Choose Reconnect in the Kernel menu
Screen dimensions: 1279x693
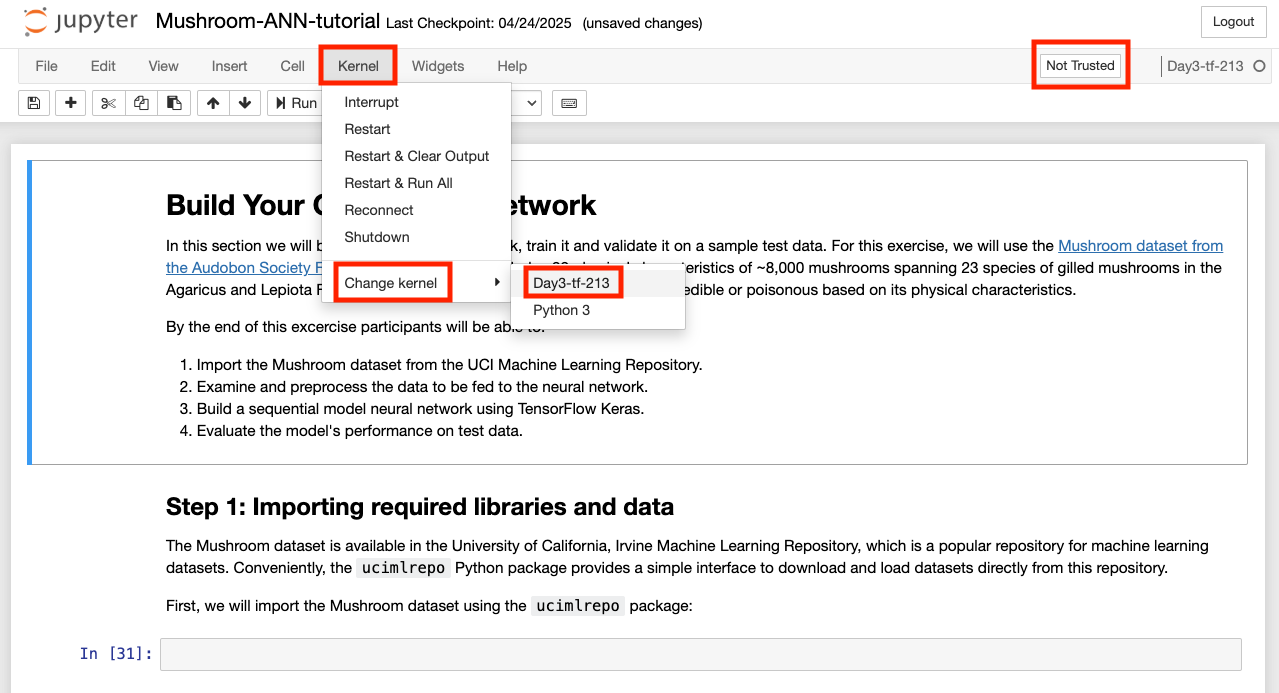pos(416,210)
